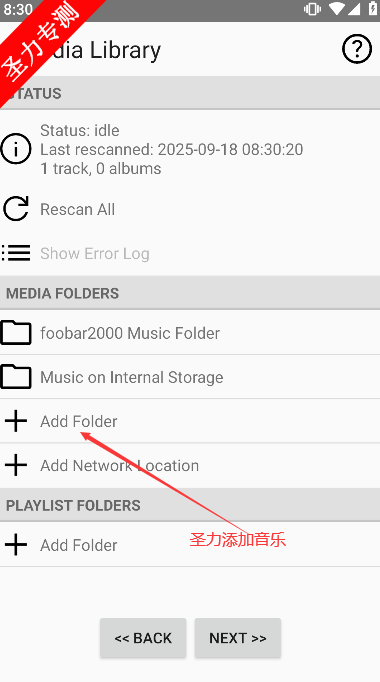Tap the battery icon in status bar
The width and height of the screenshot is (380, 682).
(373, 9)
